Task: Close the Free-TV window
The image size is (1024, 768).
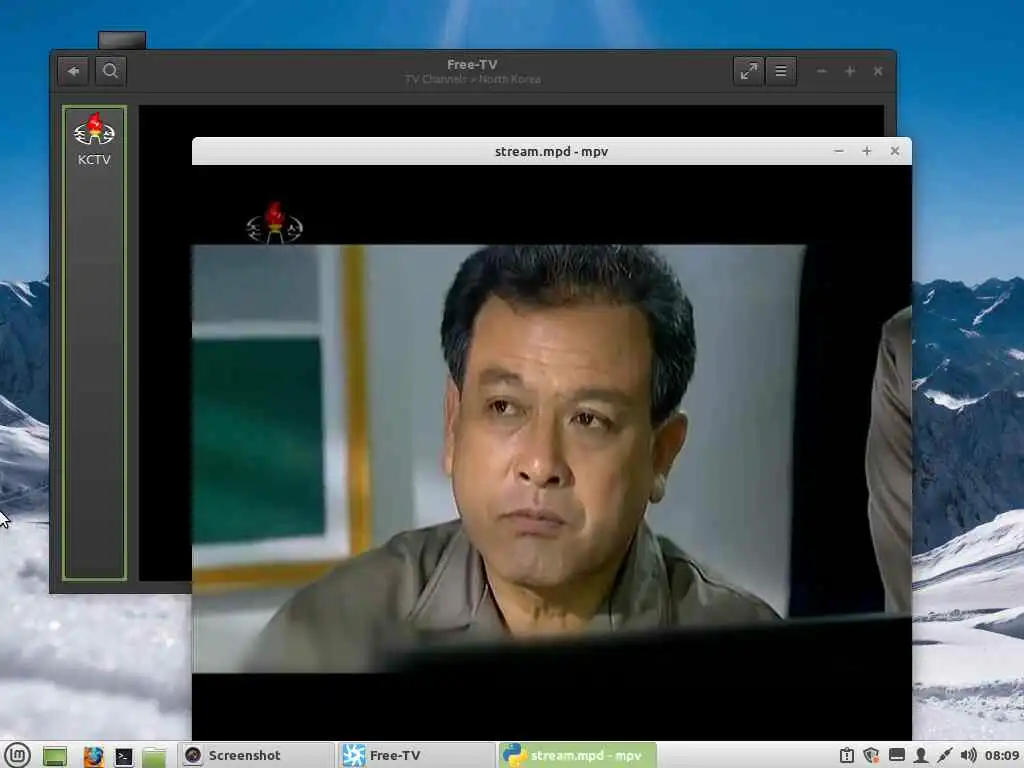Action: [878, 71]
